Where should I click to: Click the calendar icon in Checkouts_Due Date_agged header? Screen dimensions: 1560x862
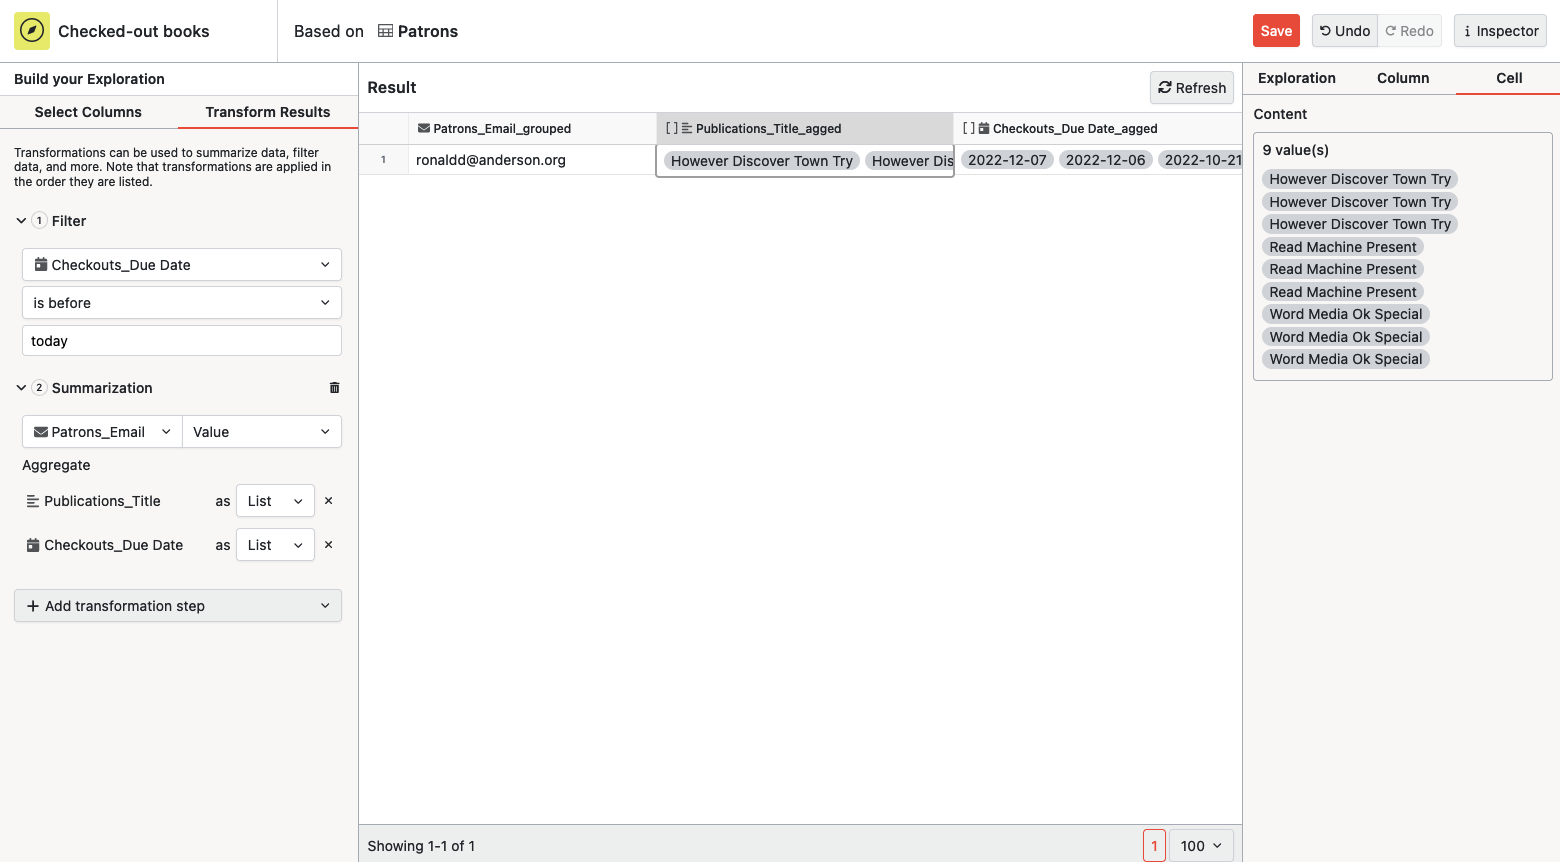coord(984,128)
